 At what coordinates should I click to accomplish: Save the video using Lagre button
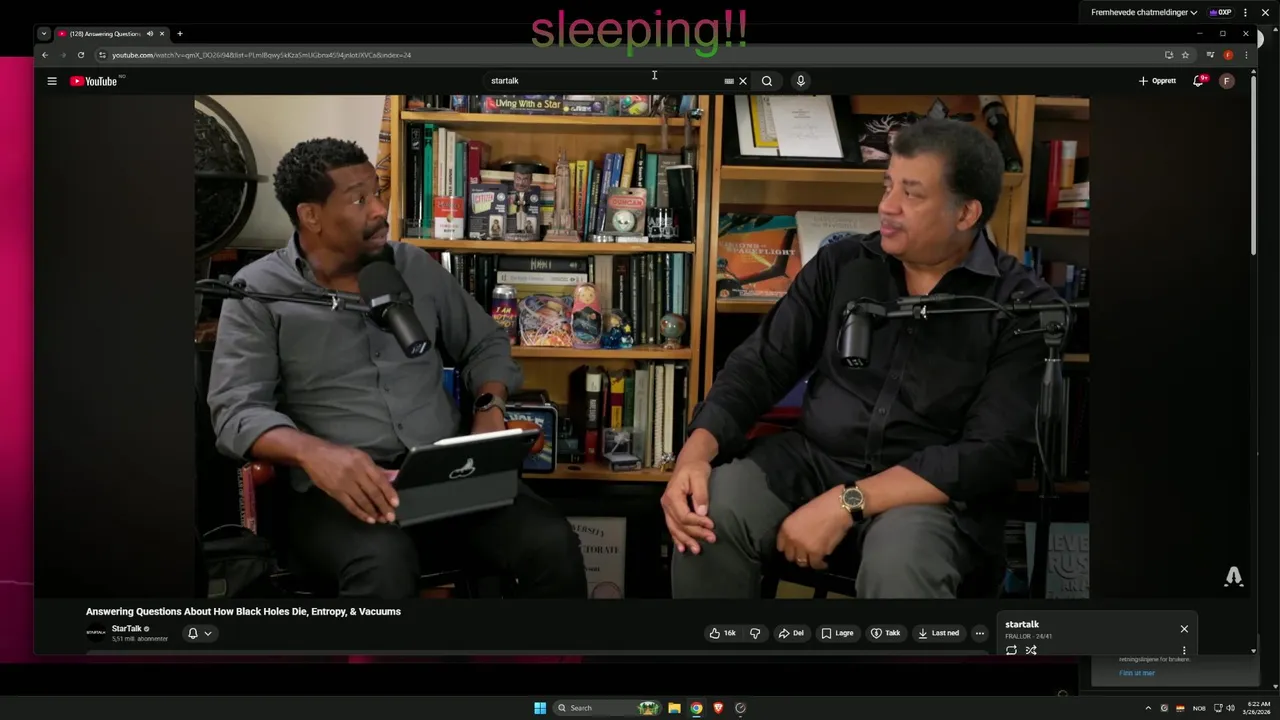coord(838,633)
